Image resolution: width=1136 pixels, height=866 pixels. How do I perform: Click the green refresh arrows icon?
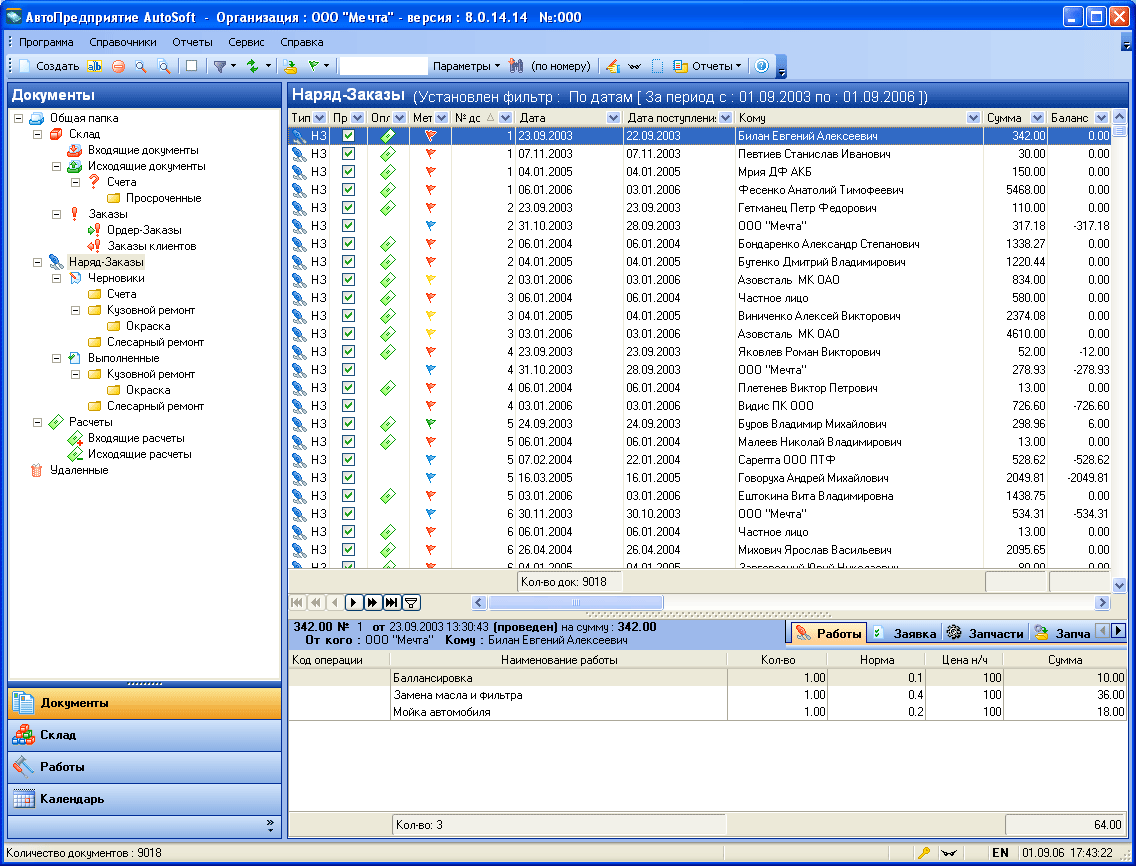pyautogui.click(x=253, y=66)
